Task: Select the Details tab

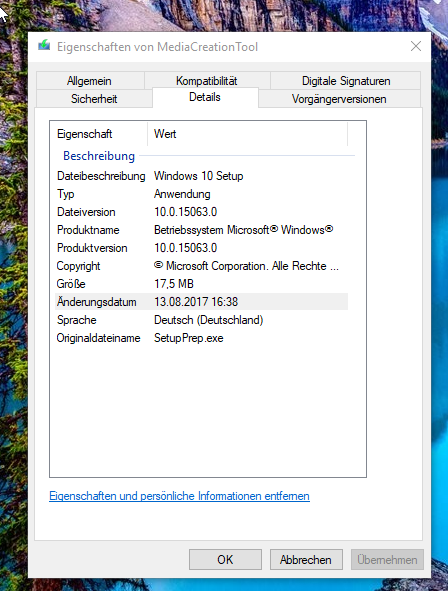Action: [205, 97]
